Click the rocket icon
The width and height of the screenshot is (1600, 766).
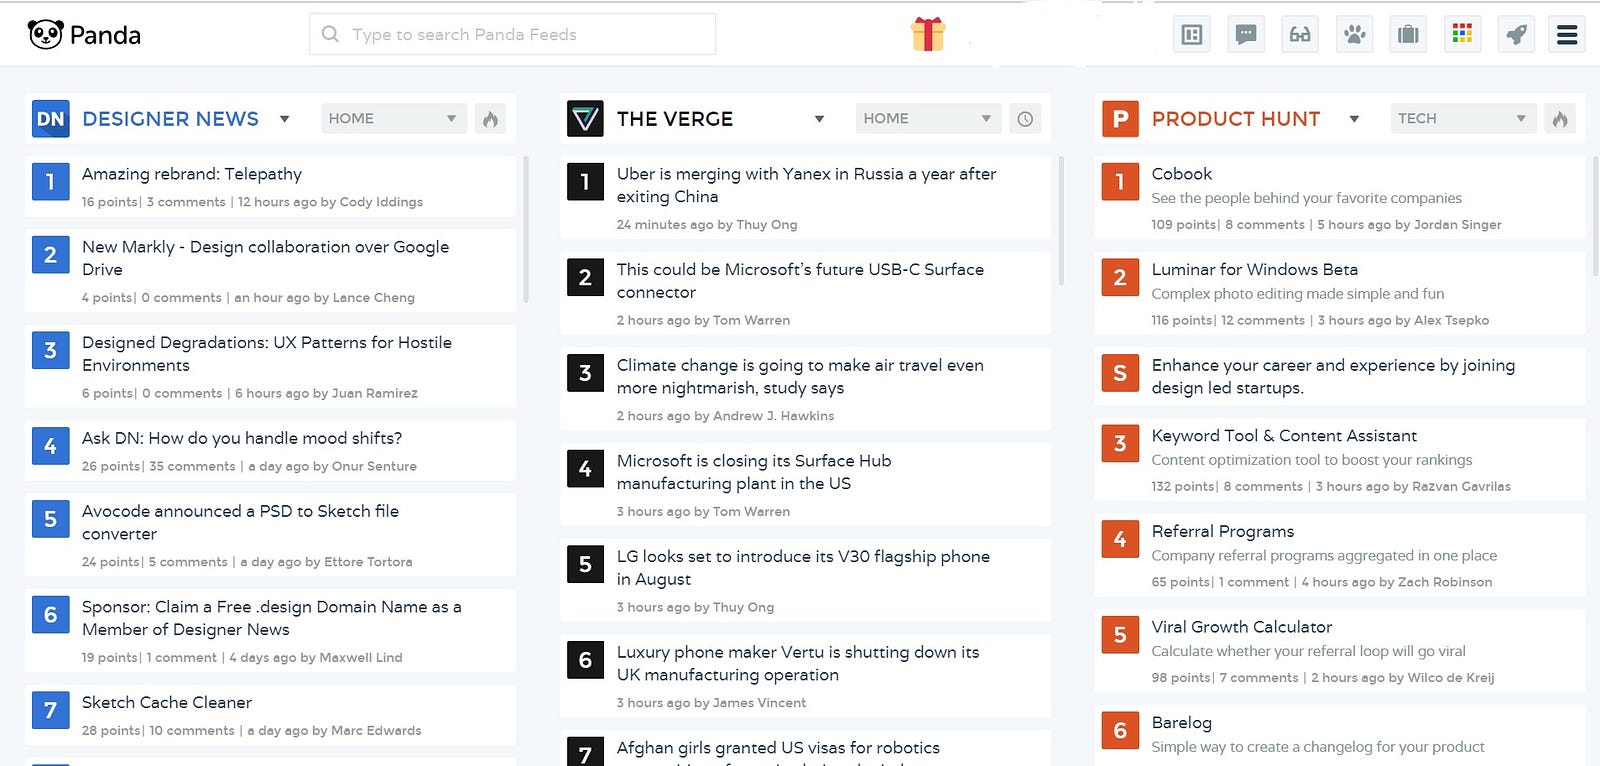click(1516, 35)
